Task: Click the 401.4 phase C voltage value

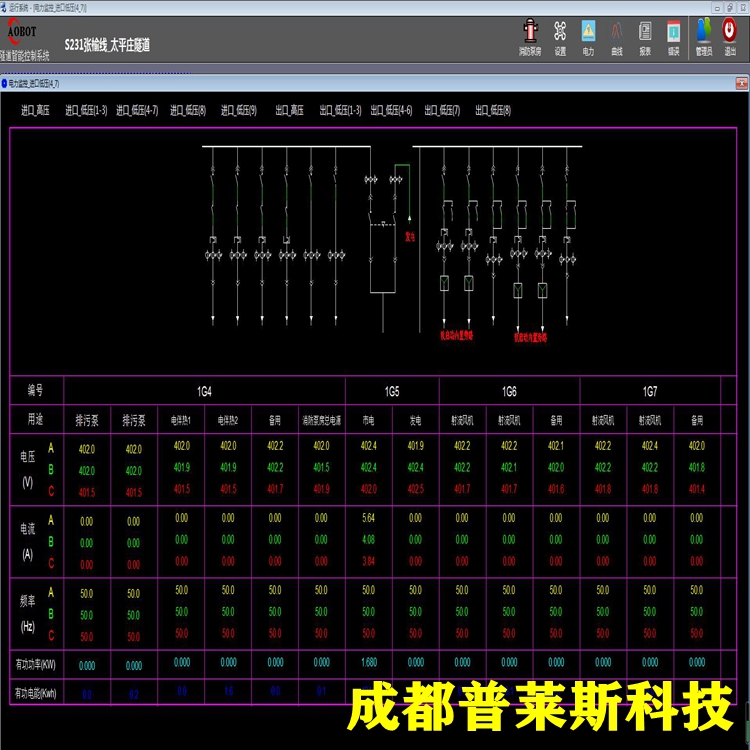Action: (697, 489)
